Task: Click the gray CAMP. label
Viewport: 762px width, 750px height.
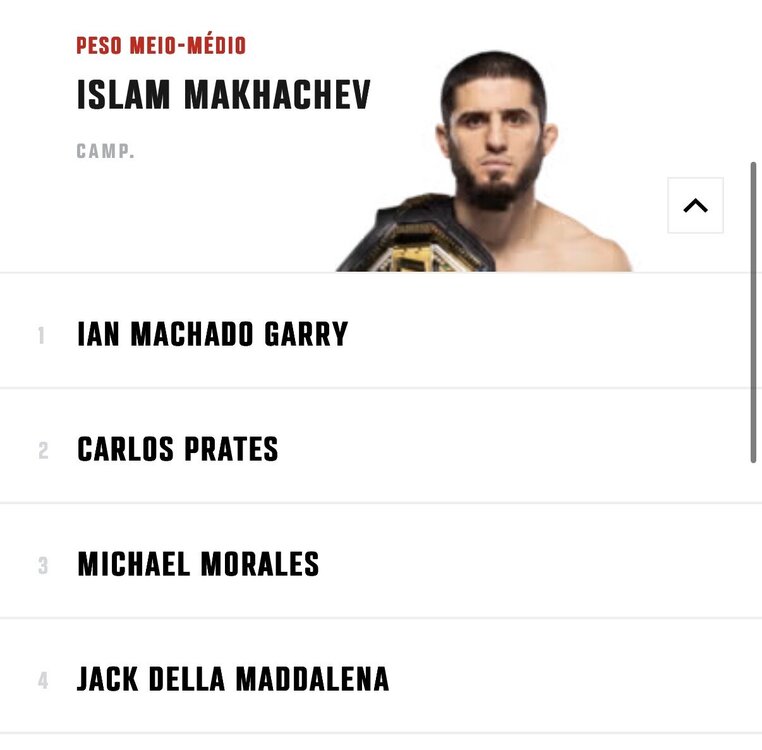Action: [105, 151]
